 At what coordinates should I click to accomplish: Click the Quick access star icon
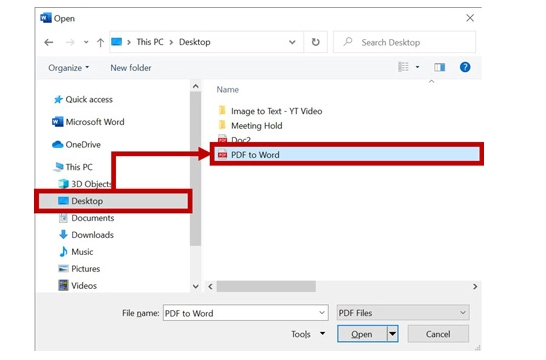tap(58, 100)
